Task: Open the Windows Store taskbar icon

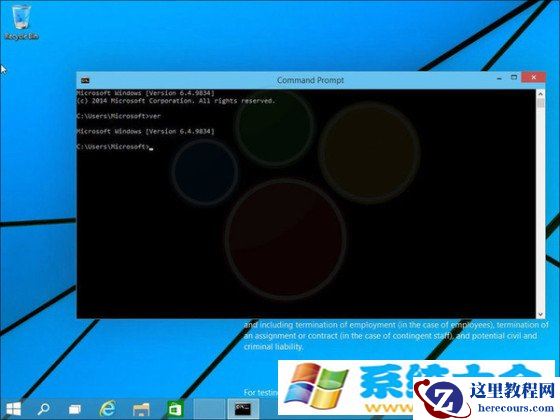Action: point(175,409)
